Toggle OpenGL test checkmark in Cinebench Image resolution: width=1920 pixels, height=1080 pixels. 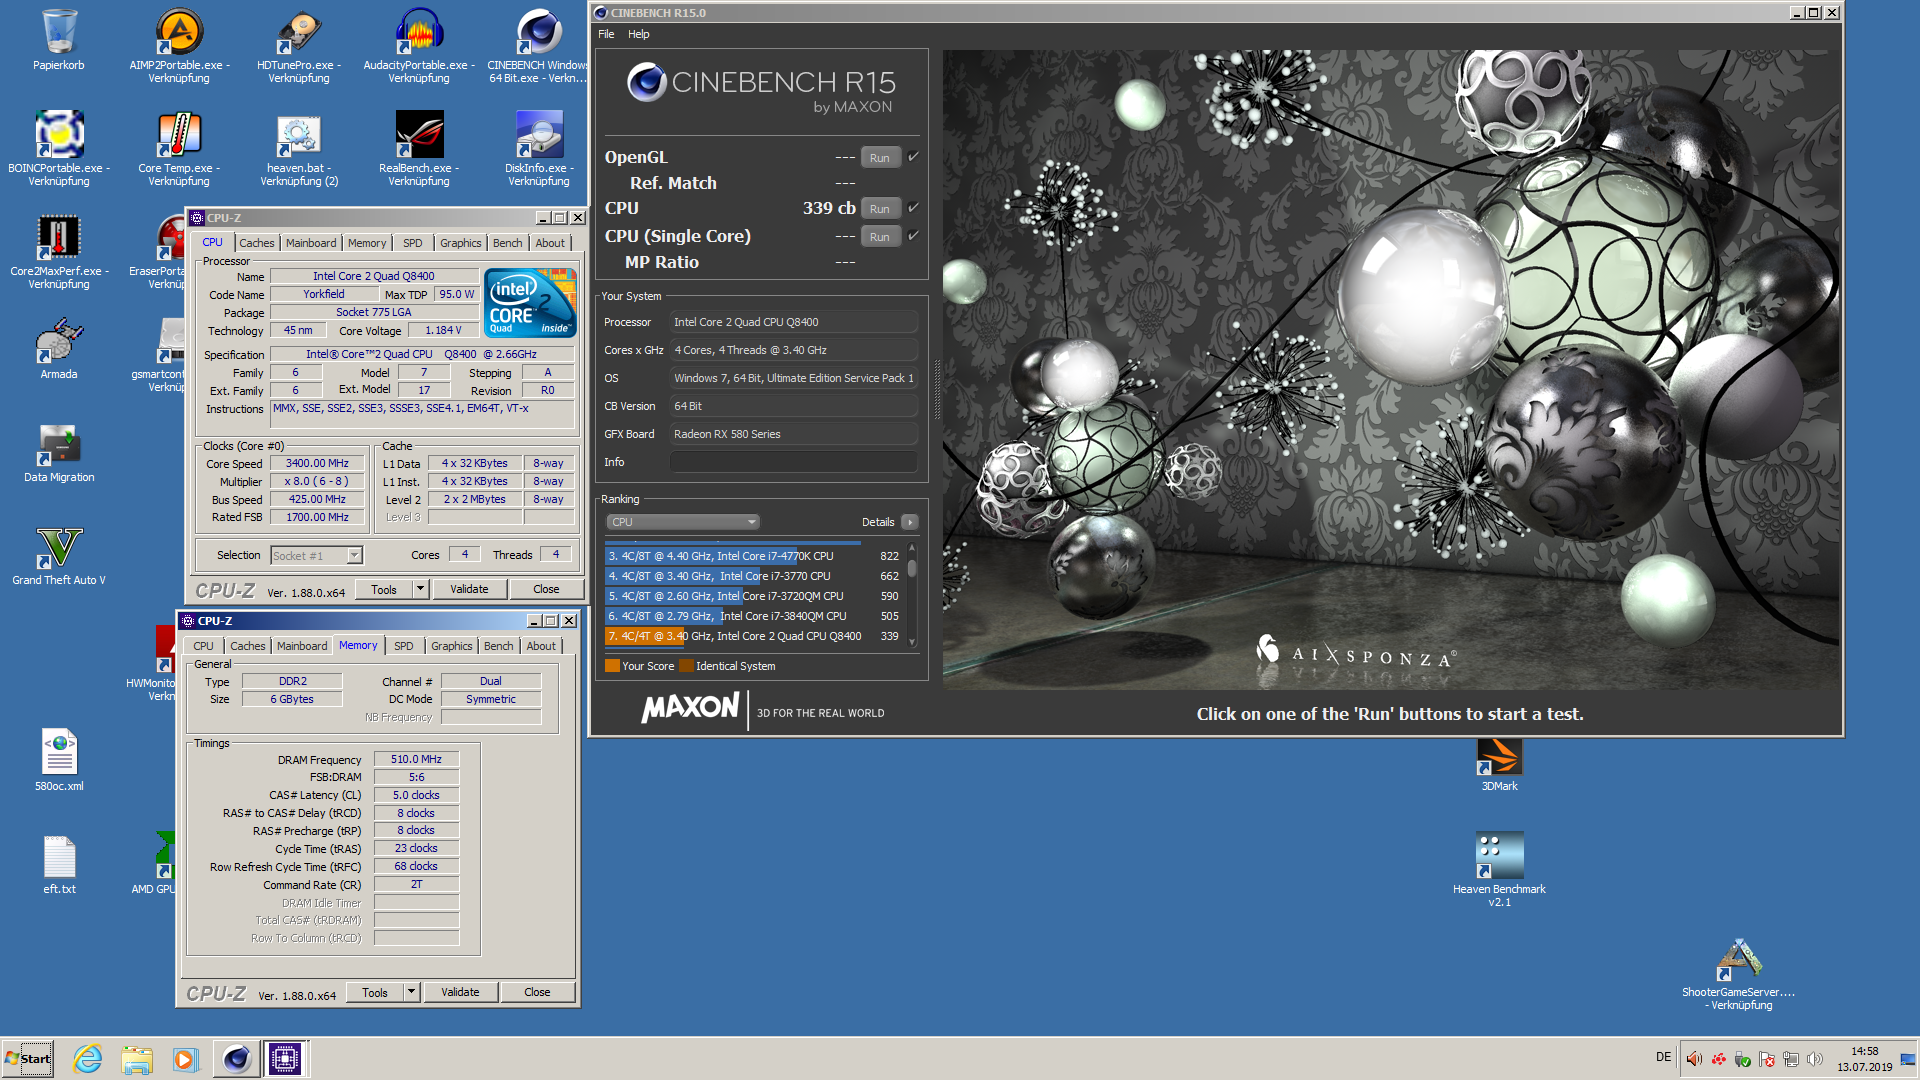click(913, 157)
